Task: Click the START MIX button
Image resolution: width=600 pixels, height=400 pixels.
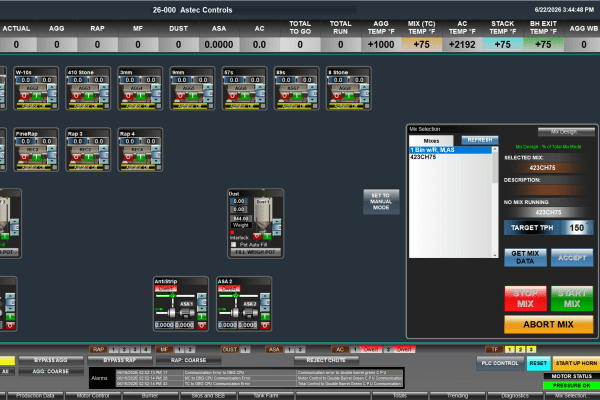Action: (572, 298)
